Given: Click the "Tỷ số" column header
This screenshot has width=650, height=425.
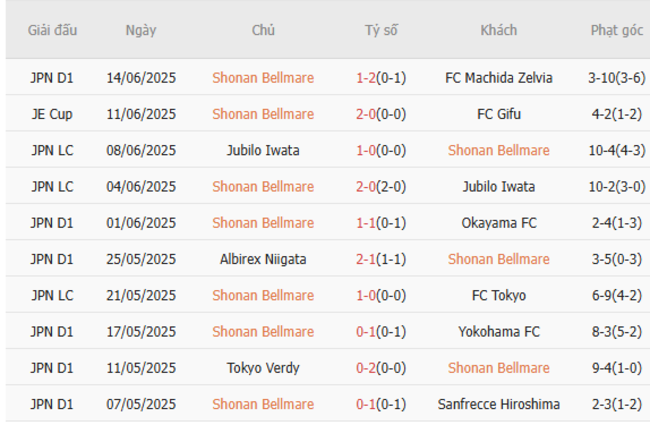Looking at the screenshot, I should pos(381,30).
